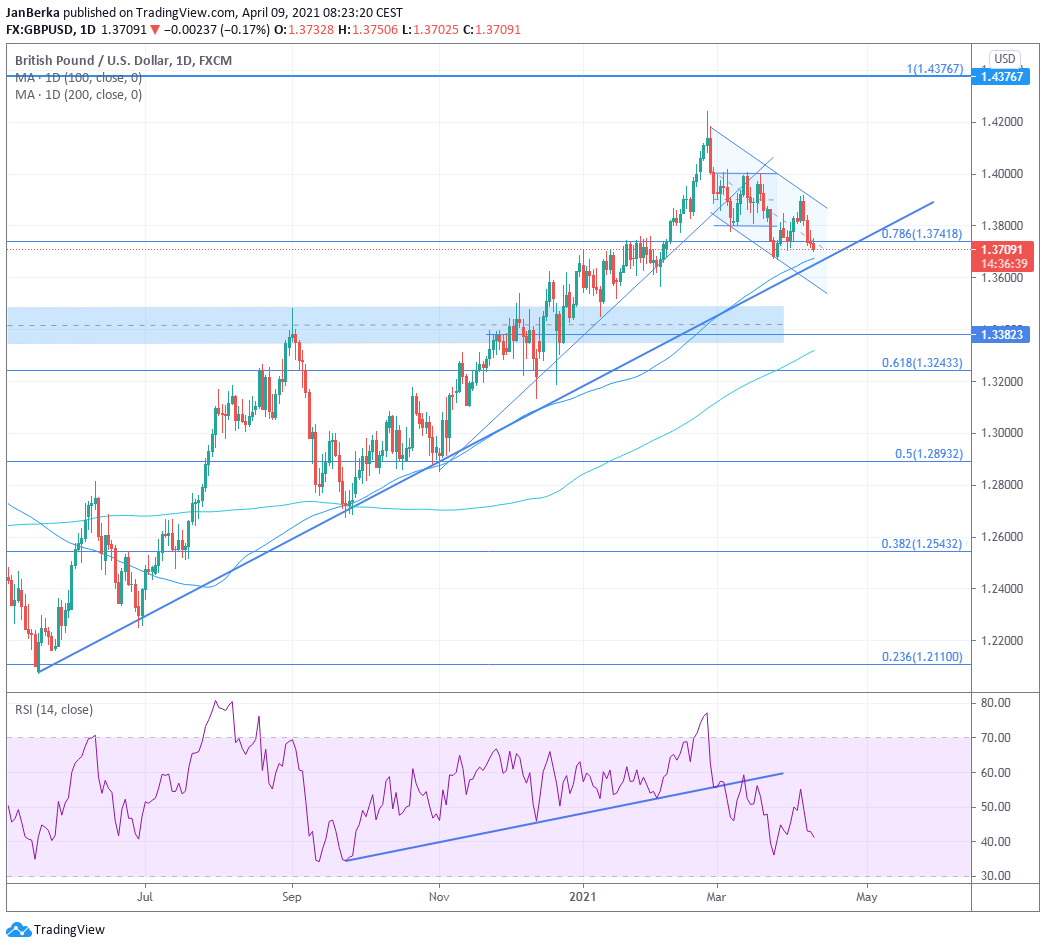Click the blue 1.43767 price label
Image resolution: width=1046 pixels, height=948 pixels.
pyautogui.click(x=1002, y=77)
